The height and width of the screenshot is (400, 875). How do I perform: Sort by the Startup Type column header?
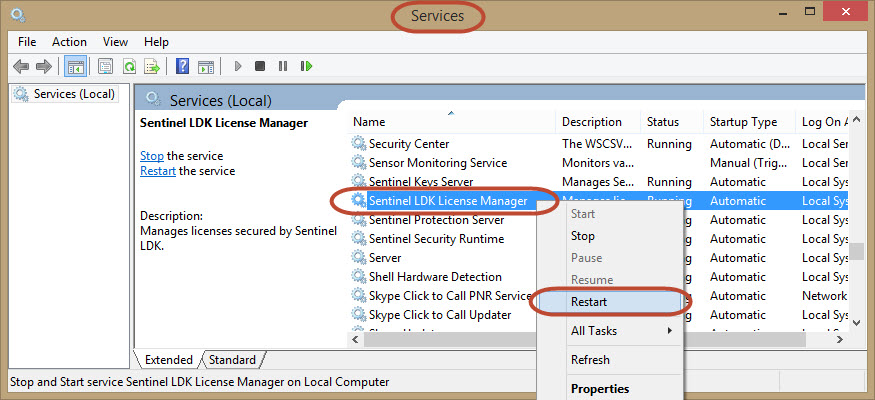[750, 122]
